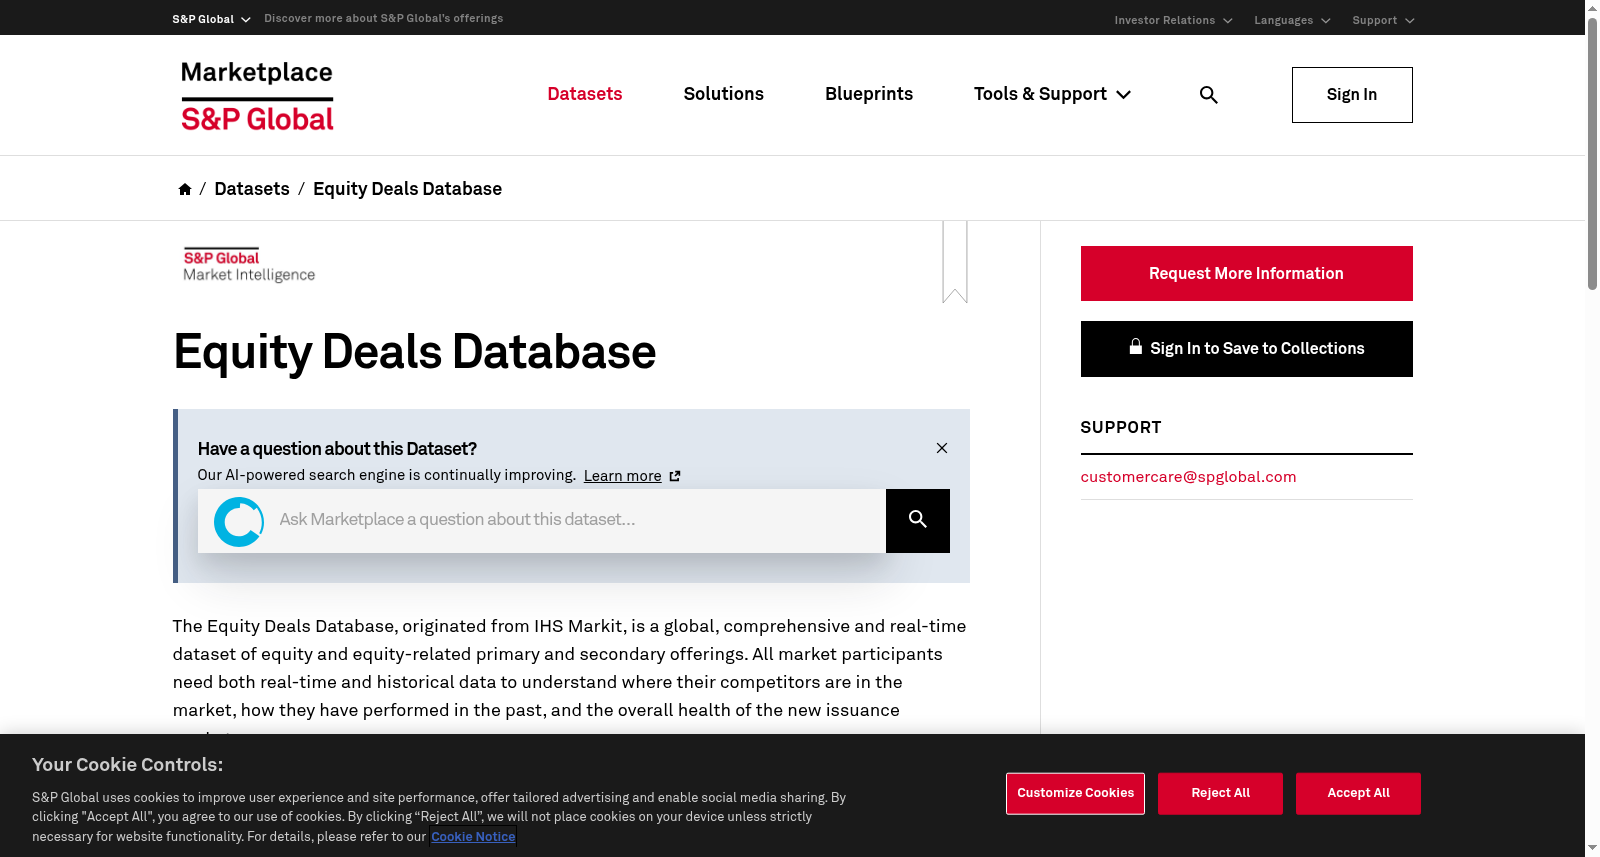The width and height of the screenshot is (1600, 857).
Task: Open the Cookie Notice link
Action: click(x=473, y=837)
